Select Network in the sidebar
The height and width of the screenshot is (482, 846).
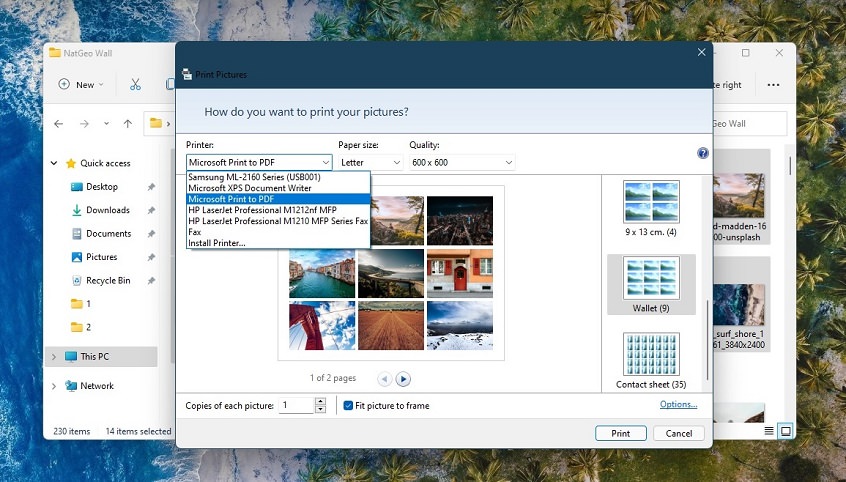(96, 386)
